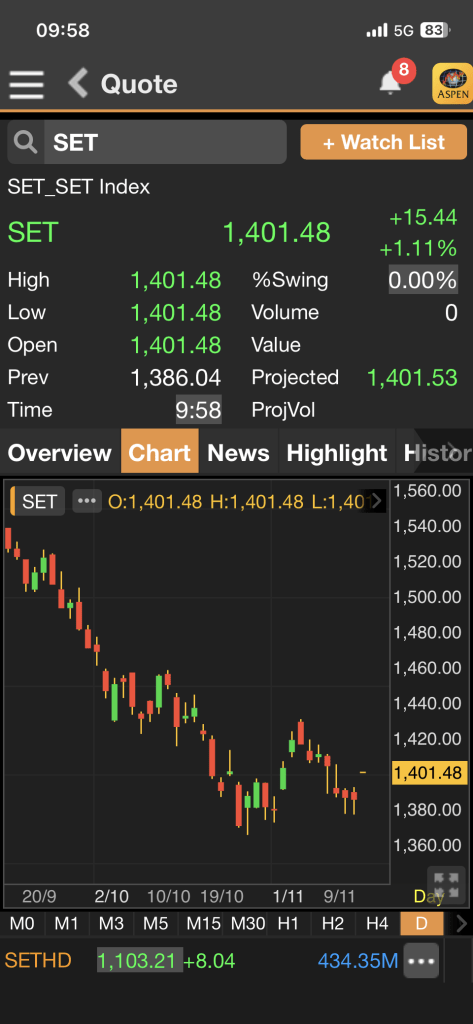The width and height of the screenshot is (473, 1024).
Task: Expand chart to fullscreen
Action: click(x=447, y=884)
